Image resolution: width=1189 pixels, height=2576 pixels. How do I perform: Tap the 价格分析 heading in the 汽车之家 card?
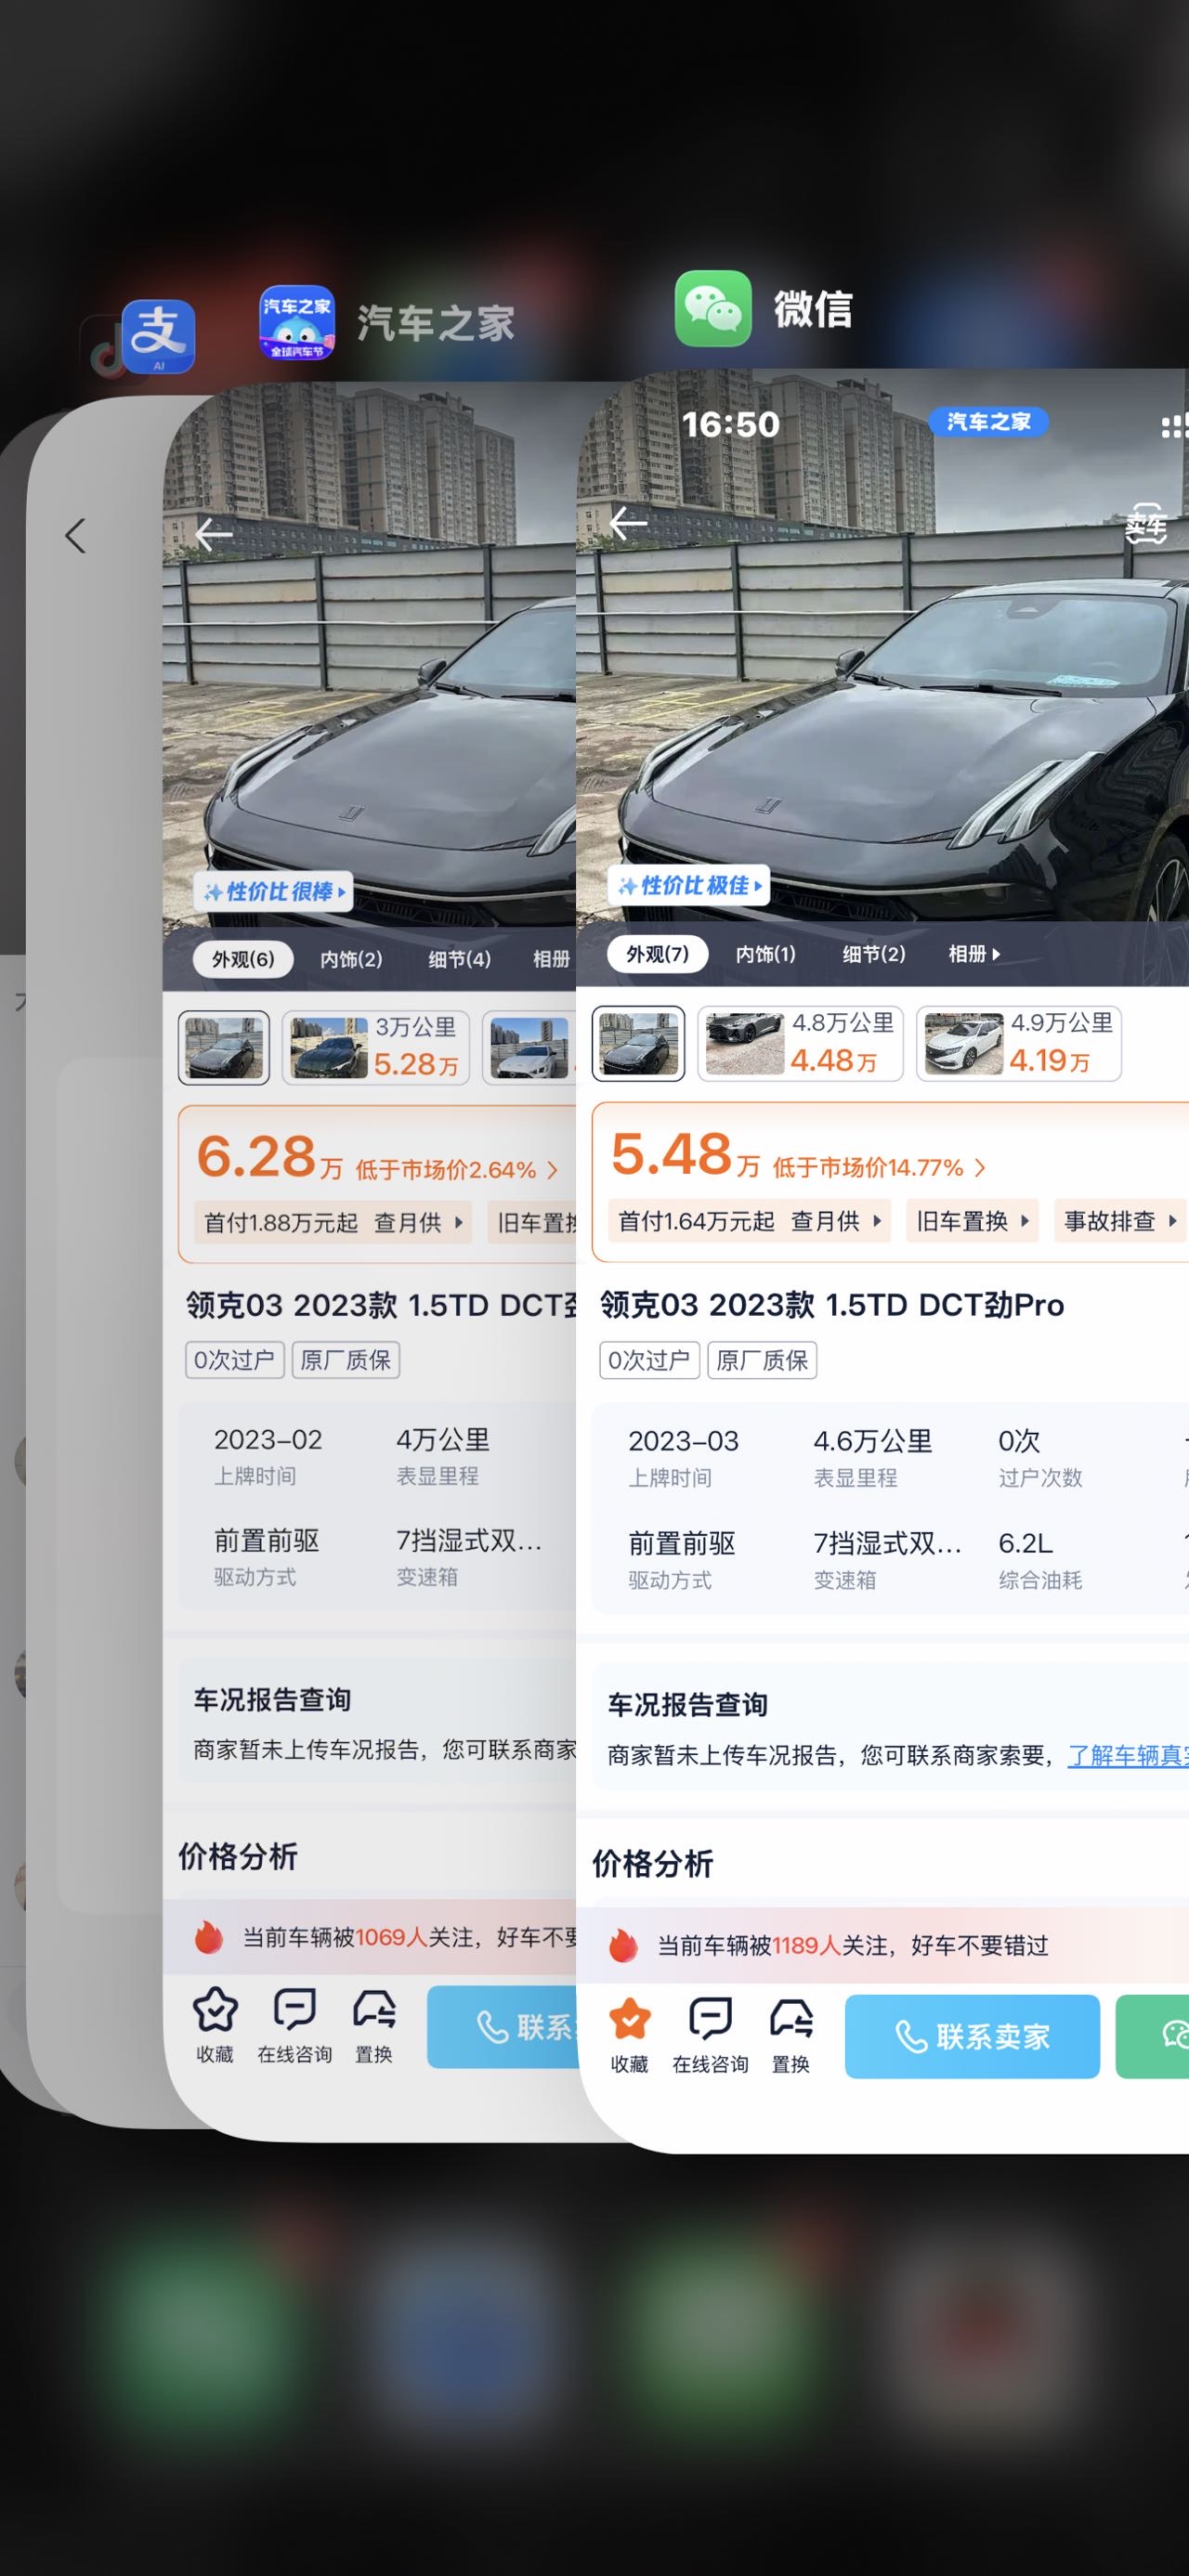point(238,1856)
